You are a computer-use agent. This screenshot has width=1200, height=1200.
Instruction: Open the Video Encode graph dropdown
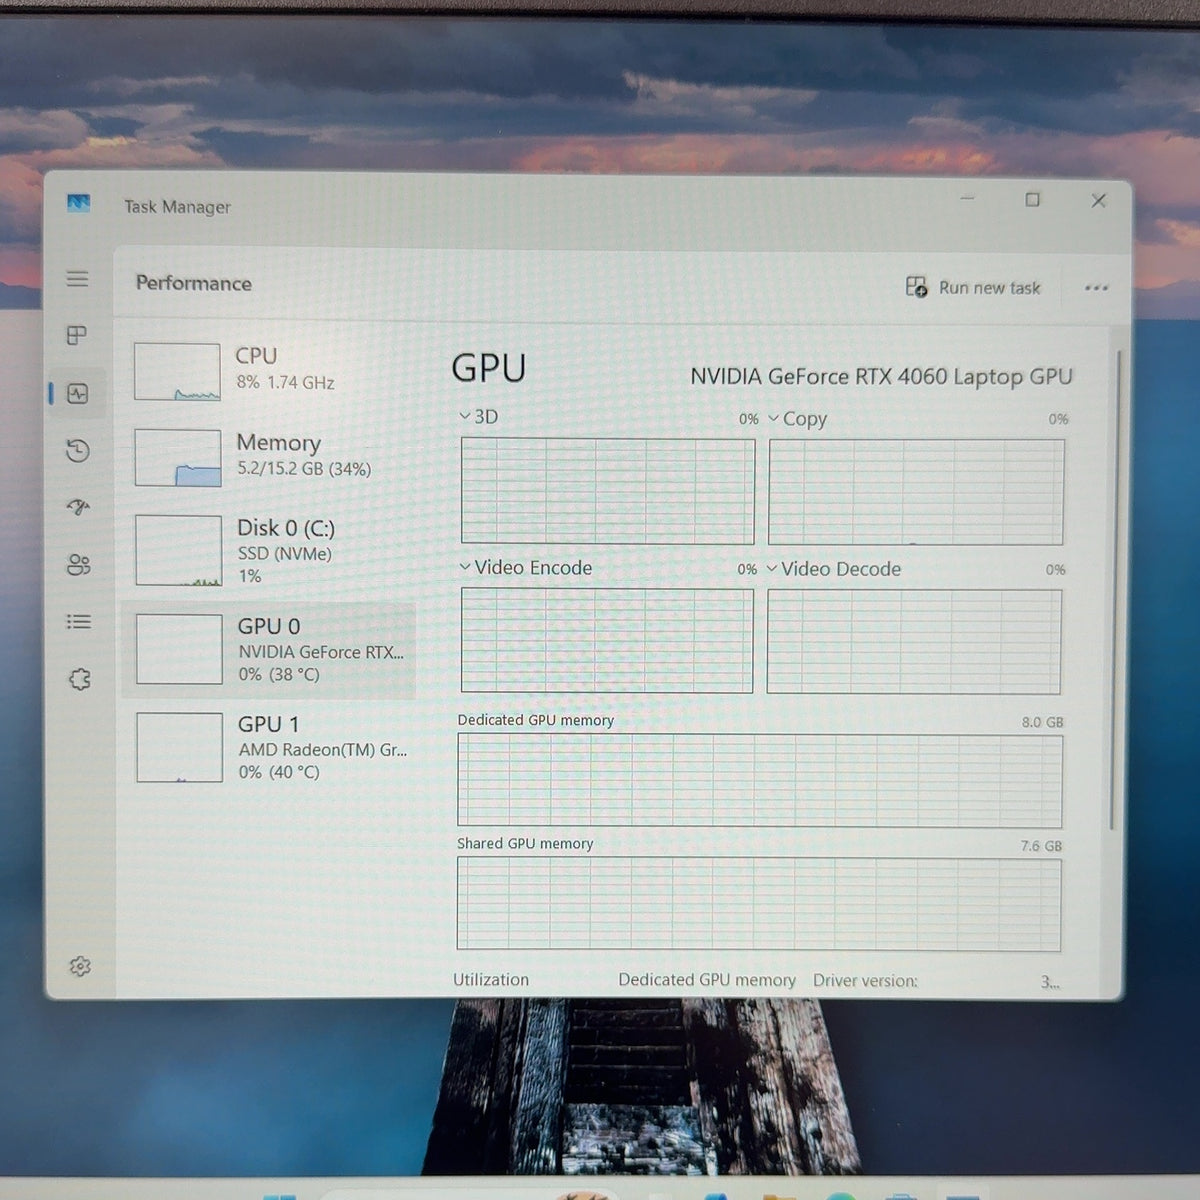(526, 568)
